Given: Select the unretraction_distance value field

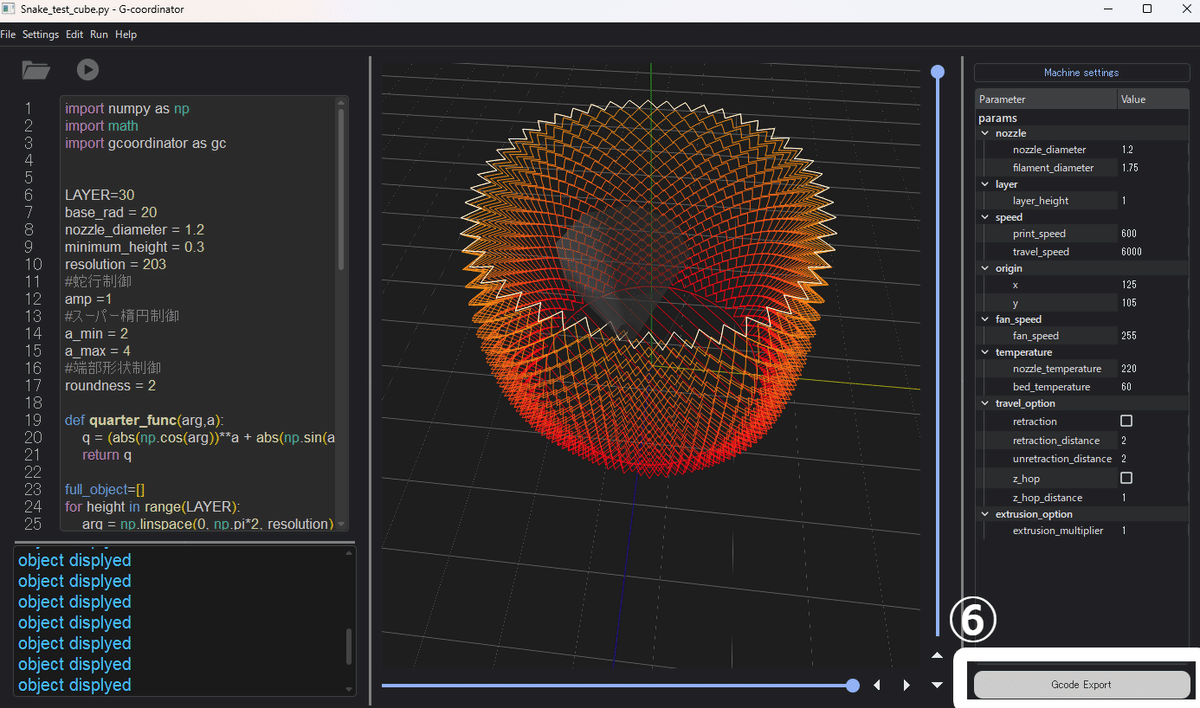Looking at the screenshot, I should point(1153,459).
